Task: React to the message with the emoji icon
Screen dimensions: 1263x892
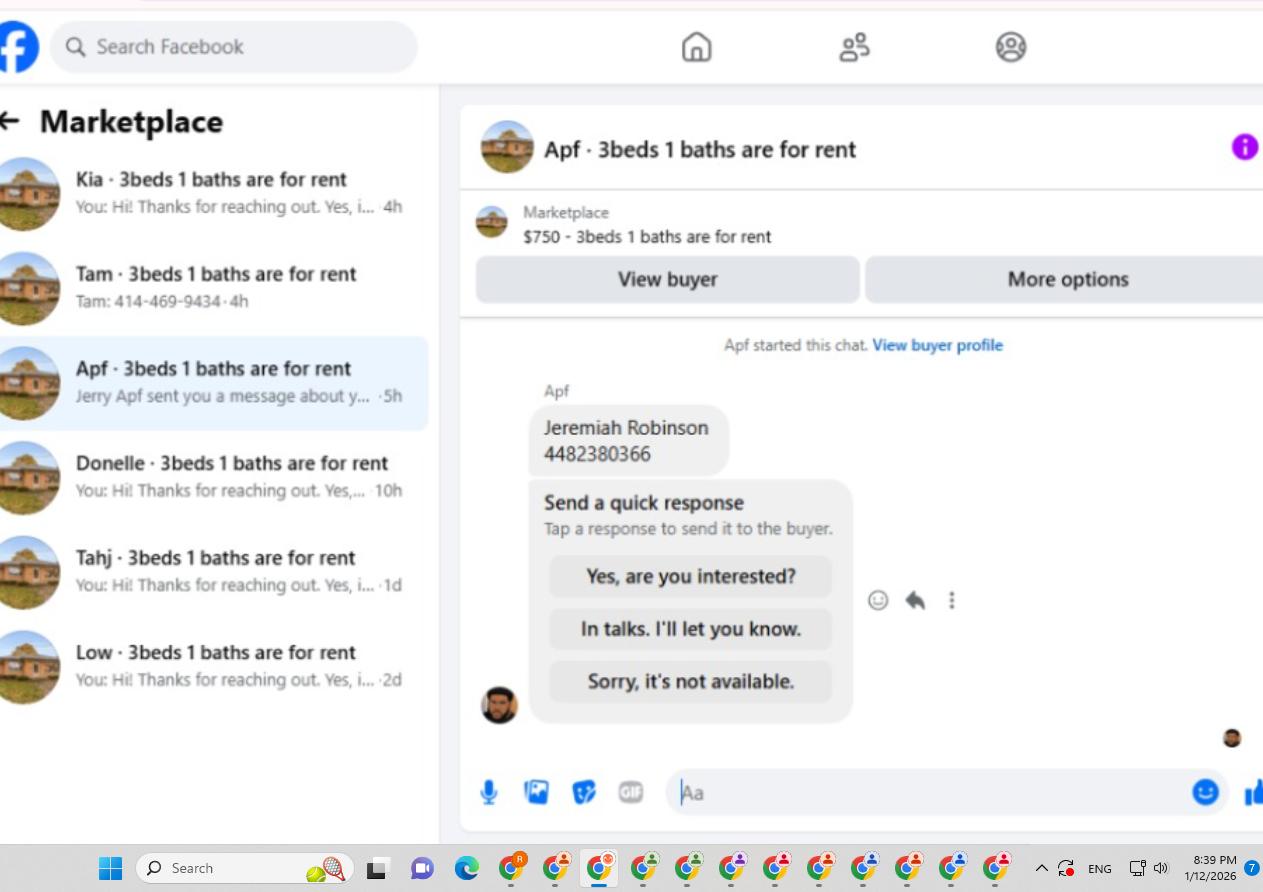Action: [878, 600]
